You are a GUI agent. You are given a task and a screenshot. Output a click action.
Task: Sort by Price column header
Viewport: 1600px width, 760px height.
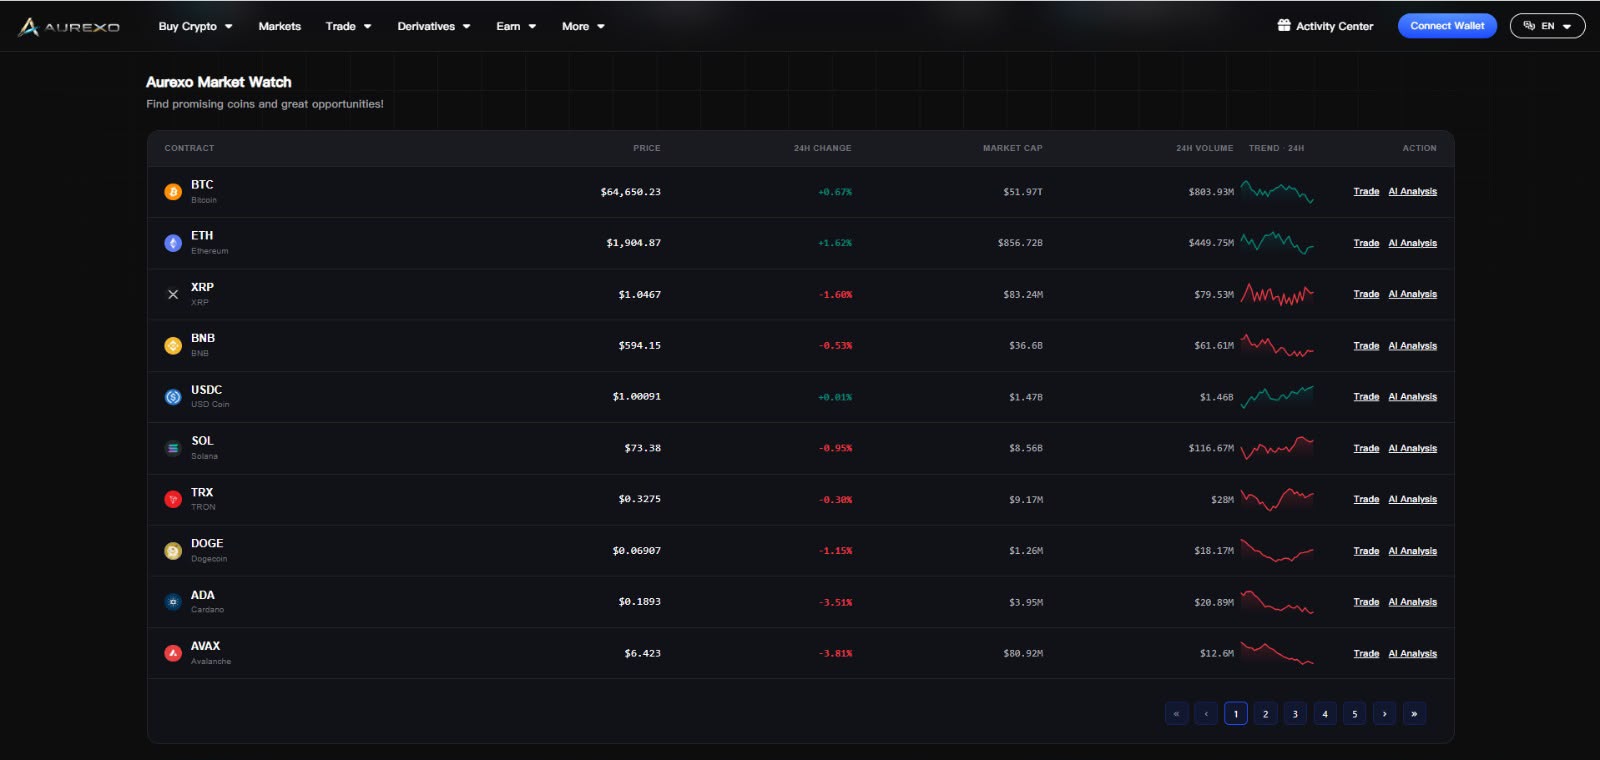(x=646, y=148)
